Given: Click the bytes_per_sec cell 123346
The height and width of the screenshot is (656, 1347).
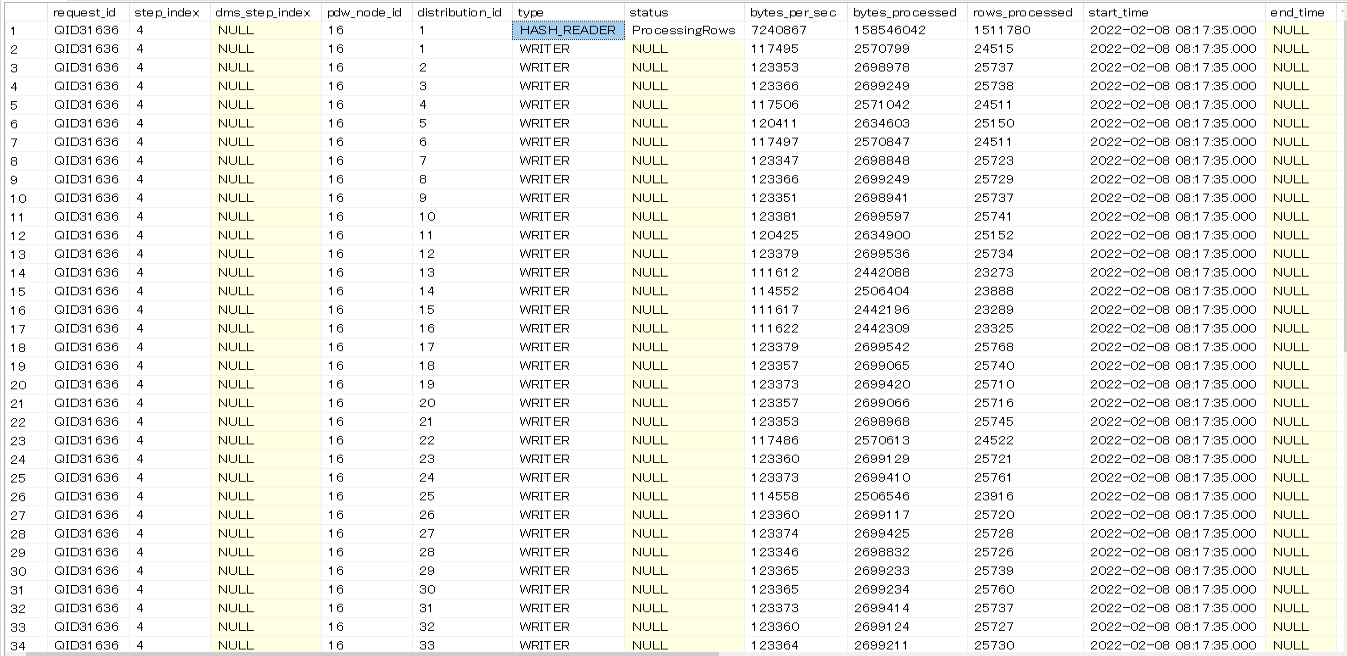Looking at the screenshot, I should [x=795, y=552].
